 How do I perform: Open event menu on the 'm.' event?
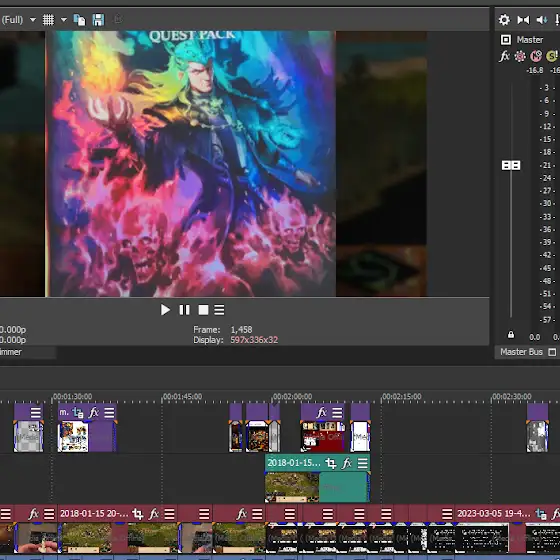[109, 413]
